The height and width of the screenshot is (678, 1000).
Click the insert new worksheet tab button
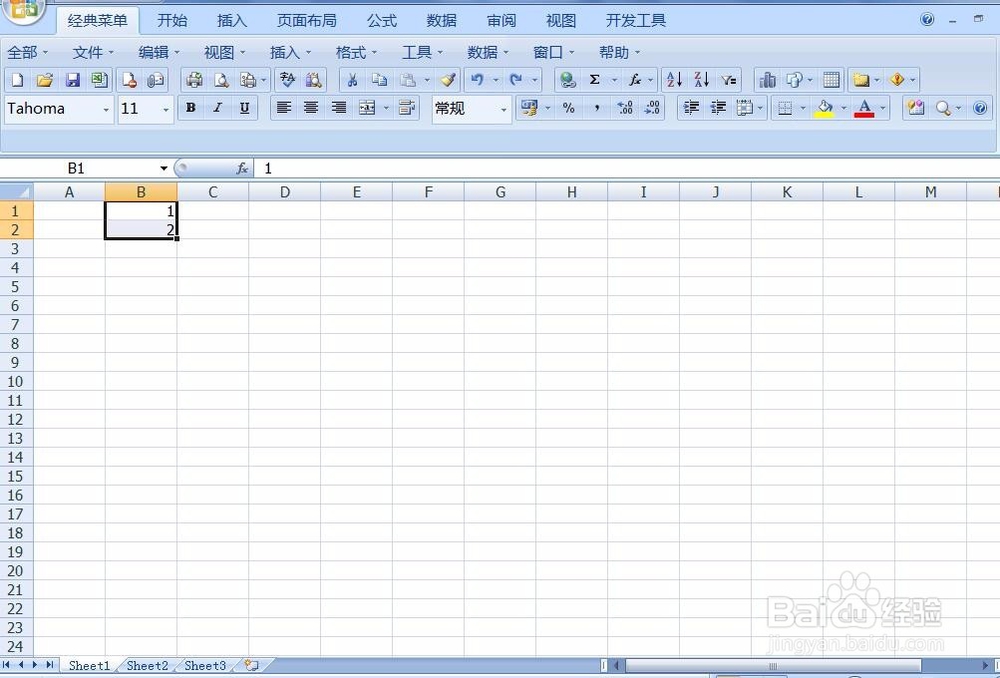coord(252,665)
